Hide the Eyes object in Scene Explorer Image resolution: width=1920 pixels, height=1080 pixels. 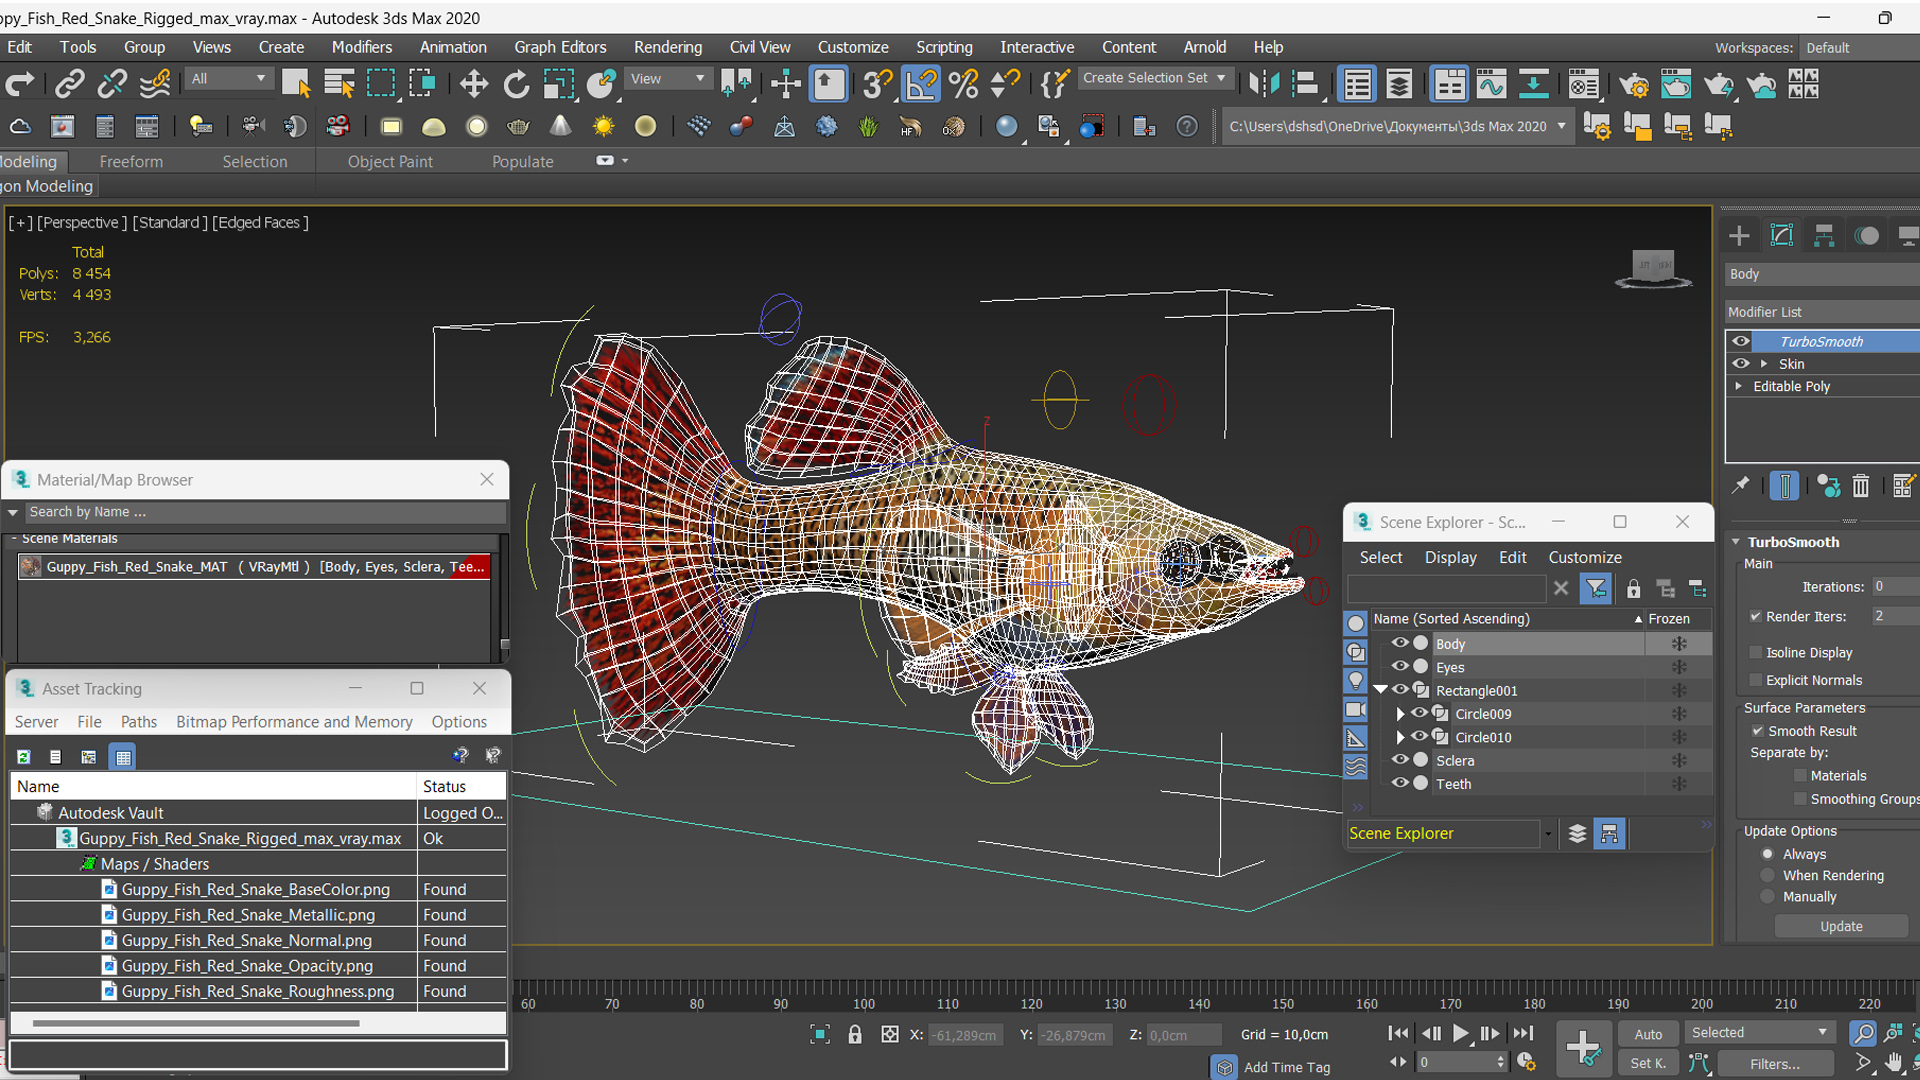click(x=1400, y=667)
